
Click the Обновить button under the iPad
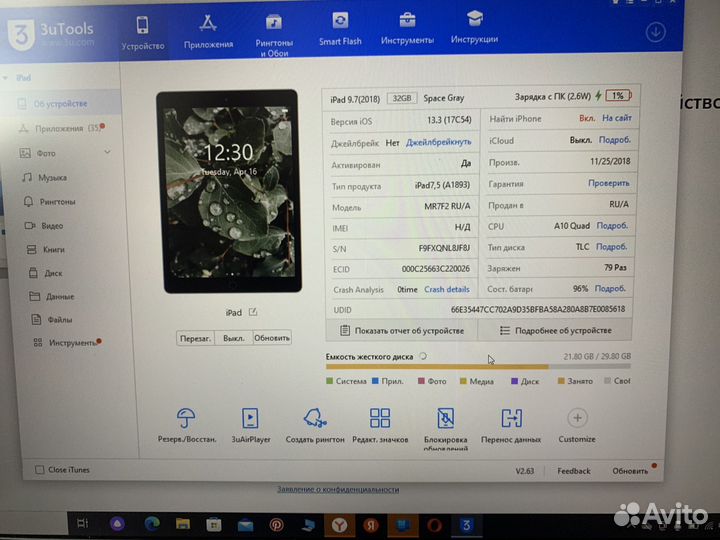pyautogui.click(x=272, y=338)
